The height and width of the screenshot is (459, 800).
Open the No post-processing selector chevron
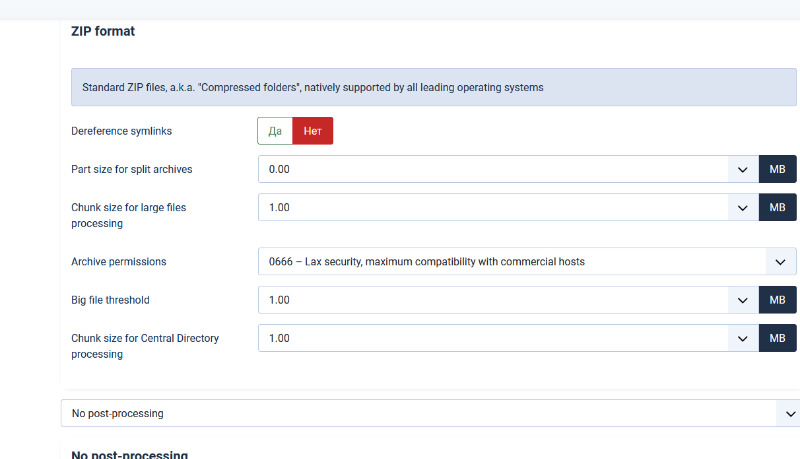(x=790, y=414)
